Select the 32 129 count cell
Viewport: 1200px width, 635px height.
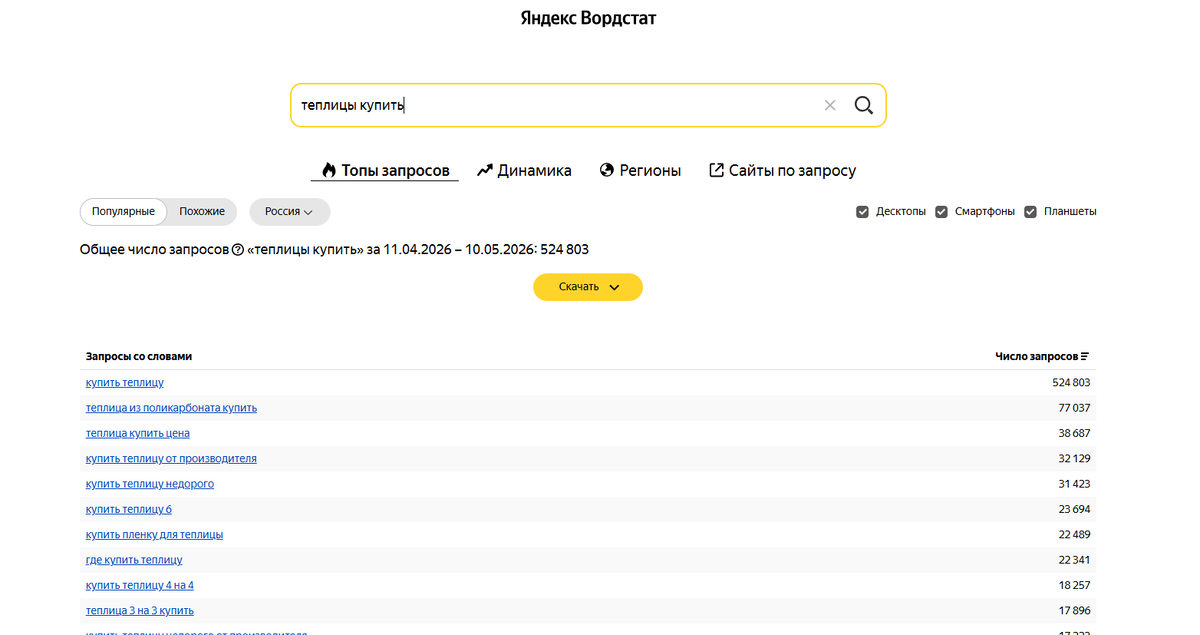[1074, 459]
